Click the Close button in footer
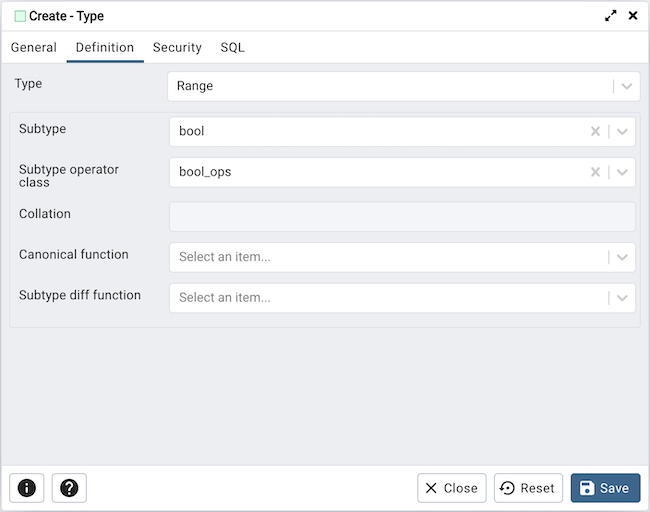This screenshot has height=512, width=650. coord(451,488)
